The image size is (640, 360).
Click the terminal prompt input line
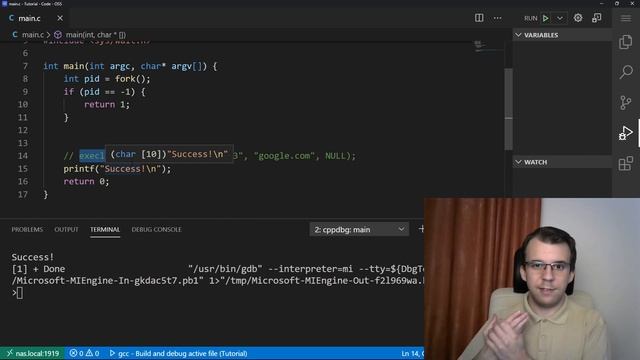[20, 293]
